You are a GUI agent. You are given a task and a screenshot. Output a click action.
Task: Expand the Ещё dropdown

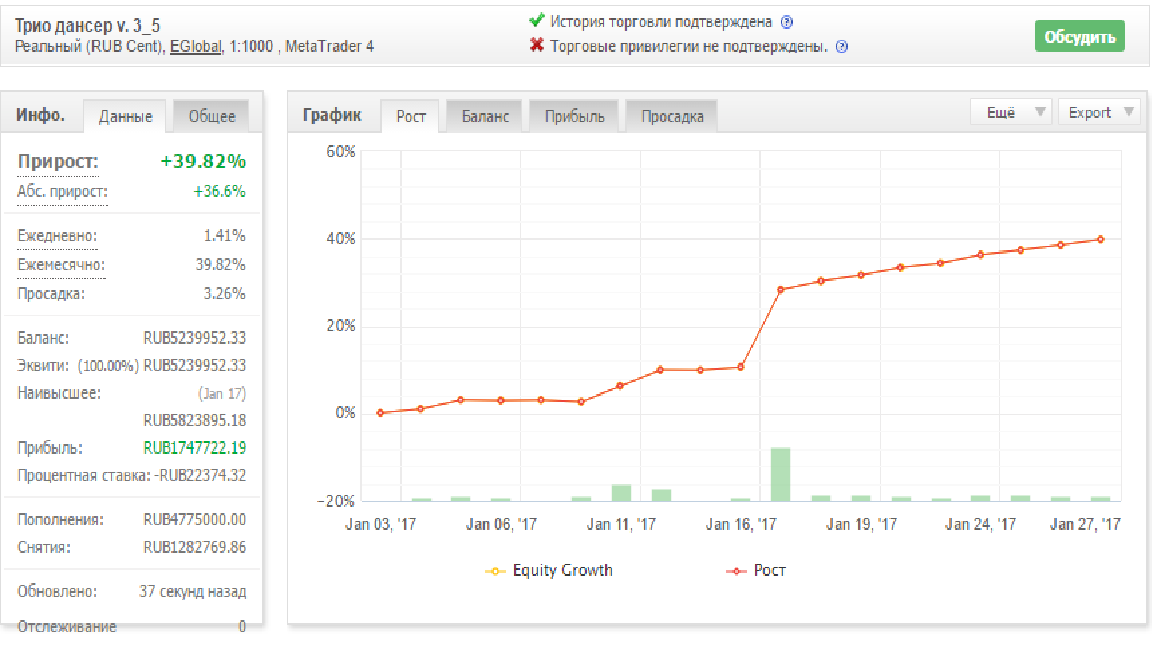(1011, 112)
